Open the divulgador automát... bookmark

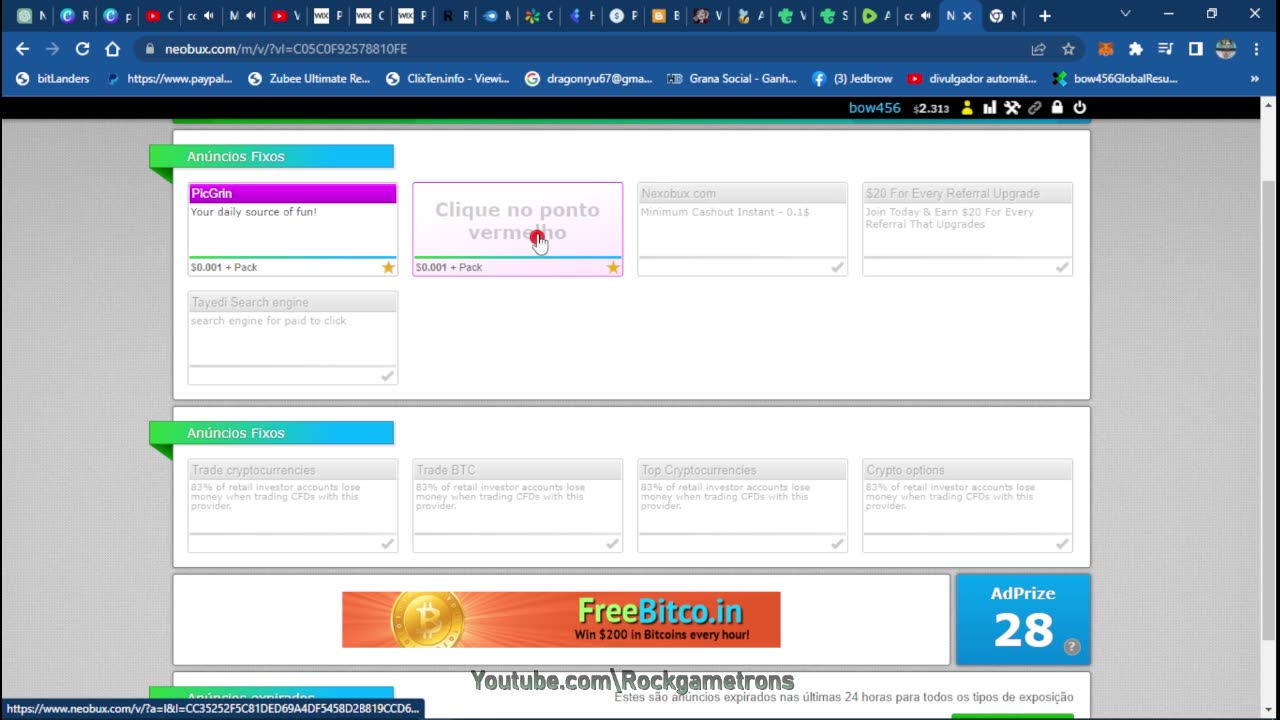(972, 78)
